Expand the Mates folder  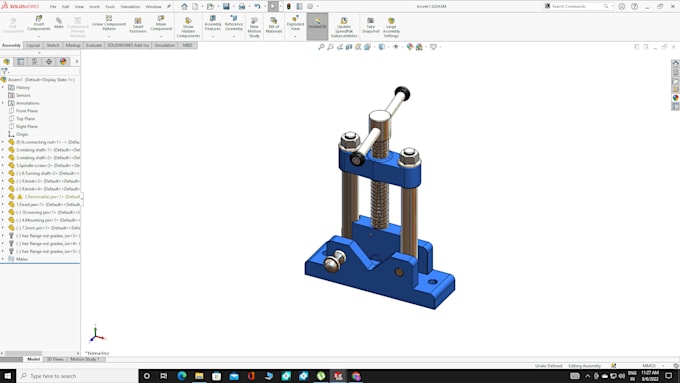click(3, 259)
